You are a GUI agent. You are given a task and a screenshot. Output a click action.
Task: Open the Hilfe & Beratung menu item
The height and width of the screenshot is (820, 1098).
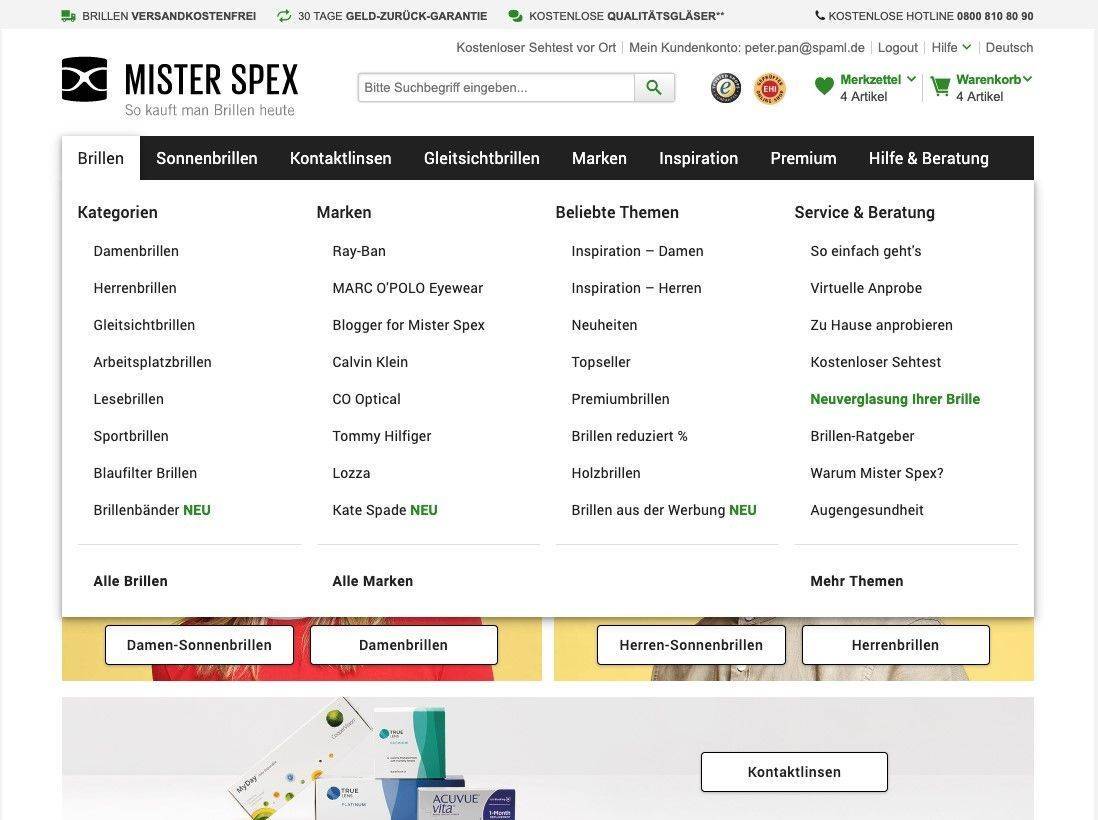click(x=929, y=158)
